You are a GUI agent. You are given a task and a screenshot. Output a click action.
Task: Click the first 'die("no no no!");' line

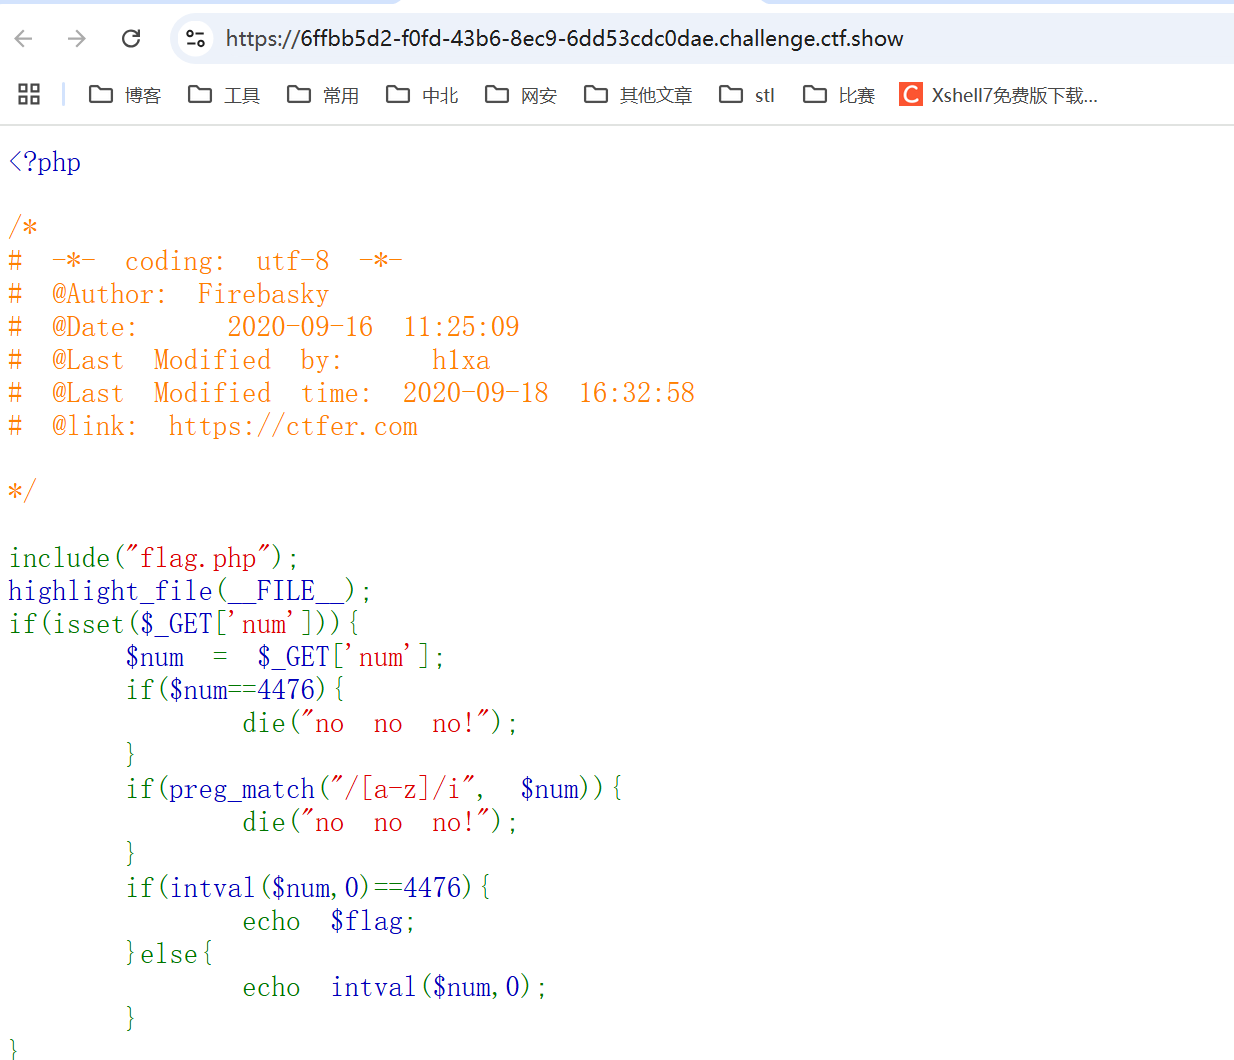(380, 723)
